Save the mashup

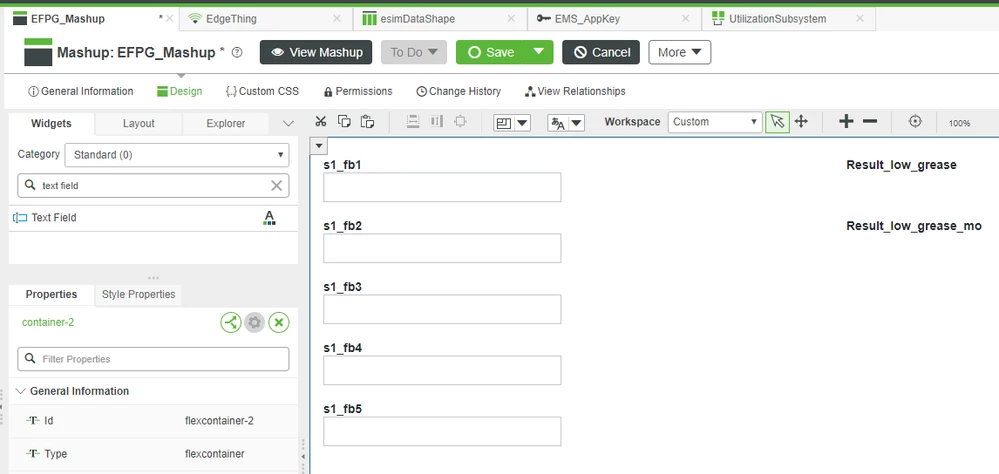pos(489,52)
